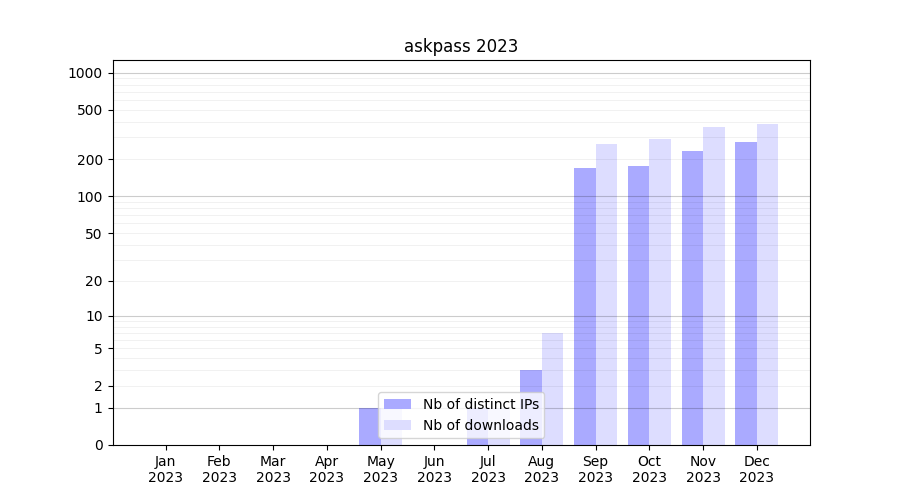Click the Oct 2023 downloads bar
The height and width of the screenshot is (500, 900).
click(660, 292)
